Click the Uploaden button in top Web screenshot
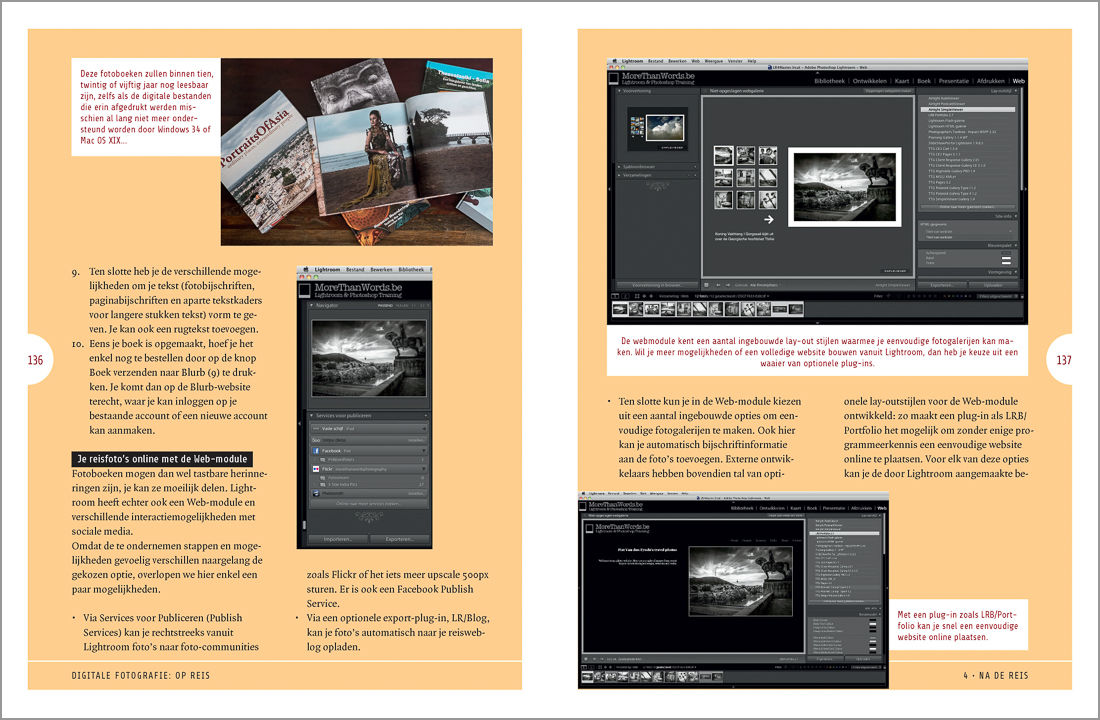Image resolution: width=1100 pixels, height=720 pixels. pos(993,285)
